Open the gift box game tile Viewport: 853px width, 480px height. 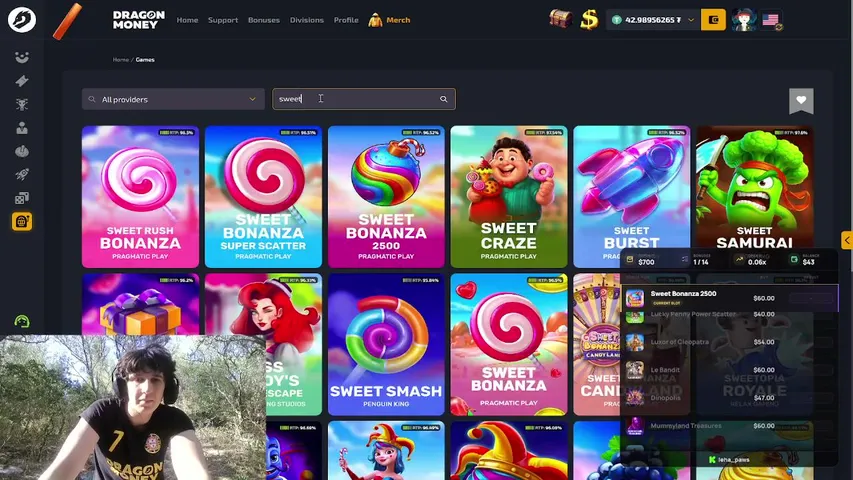[140, 304]
